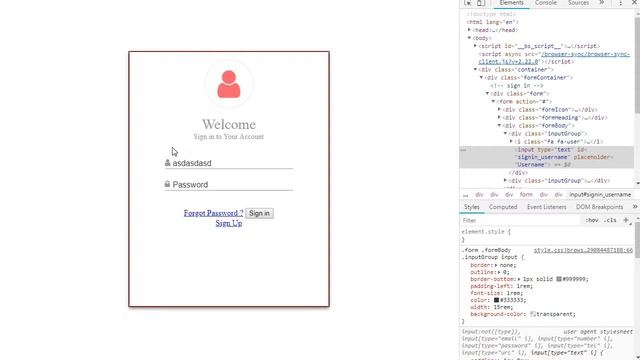Show more DevTools panels chevron
This screenshot has height=360, width=640.
coord(602,3)
